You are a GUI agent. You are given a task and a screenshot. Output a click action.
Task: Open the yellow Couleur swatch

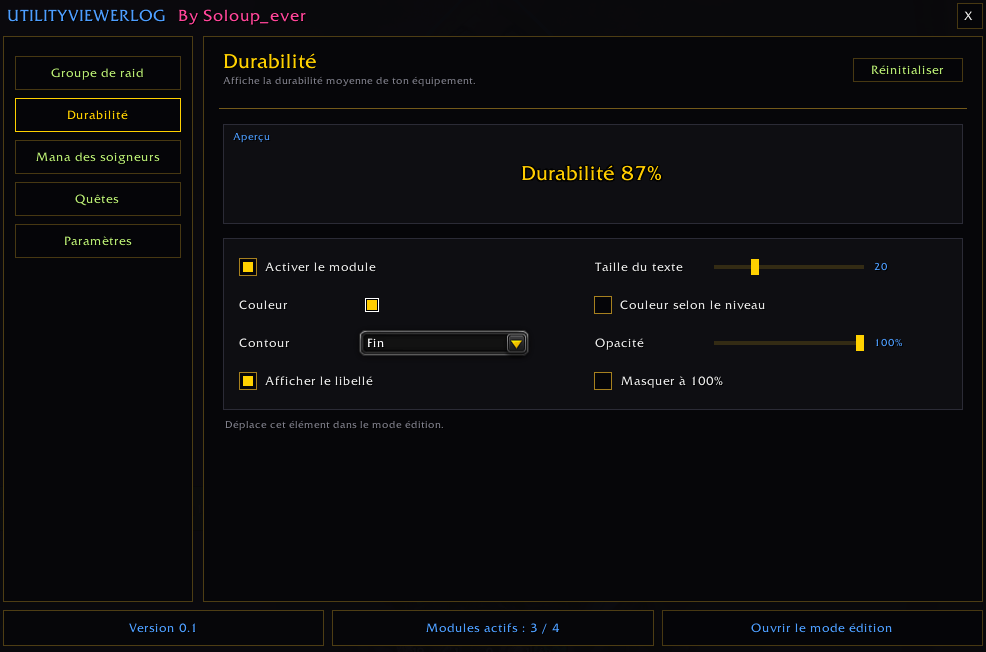[x=372, y=305]
